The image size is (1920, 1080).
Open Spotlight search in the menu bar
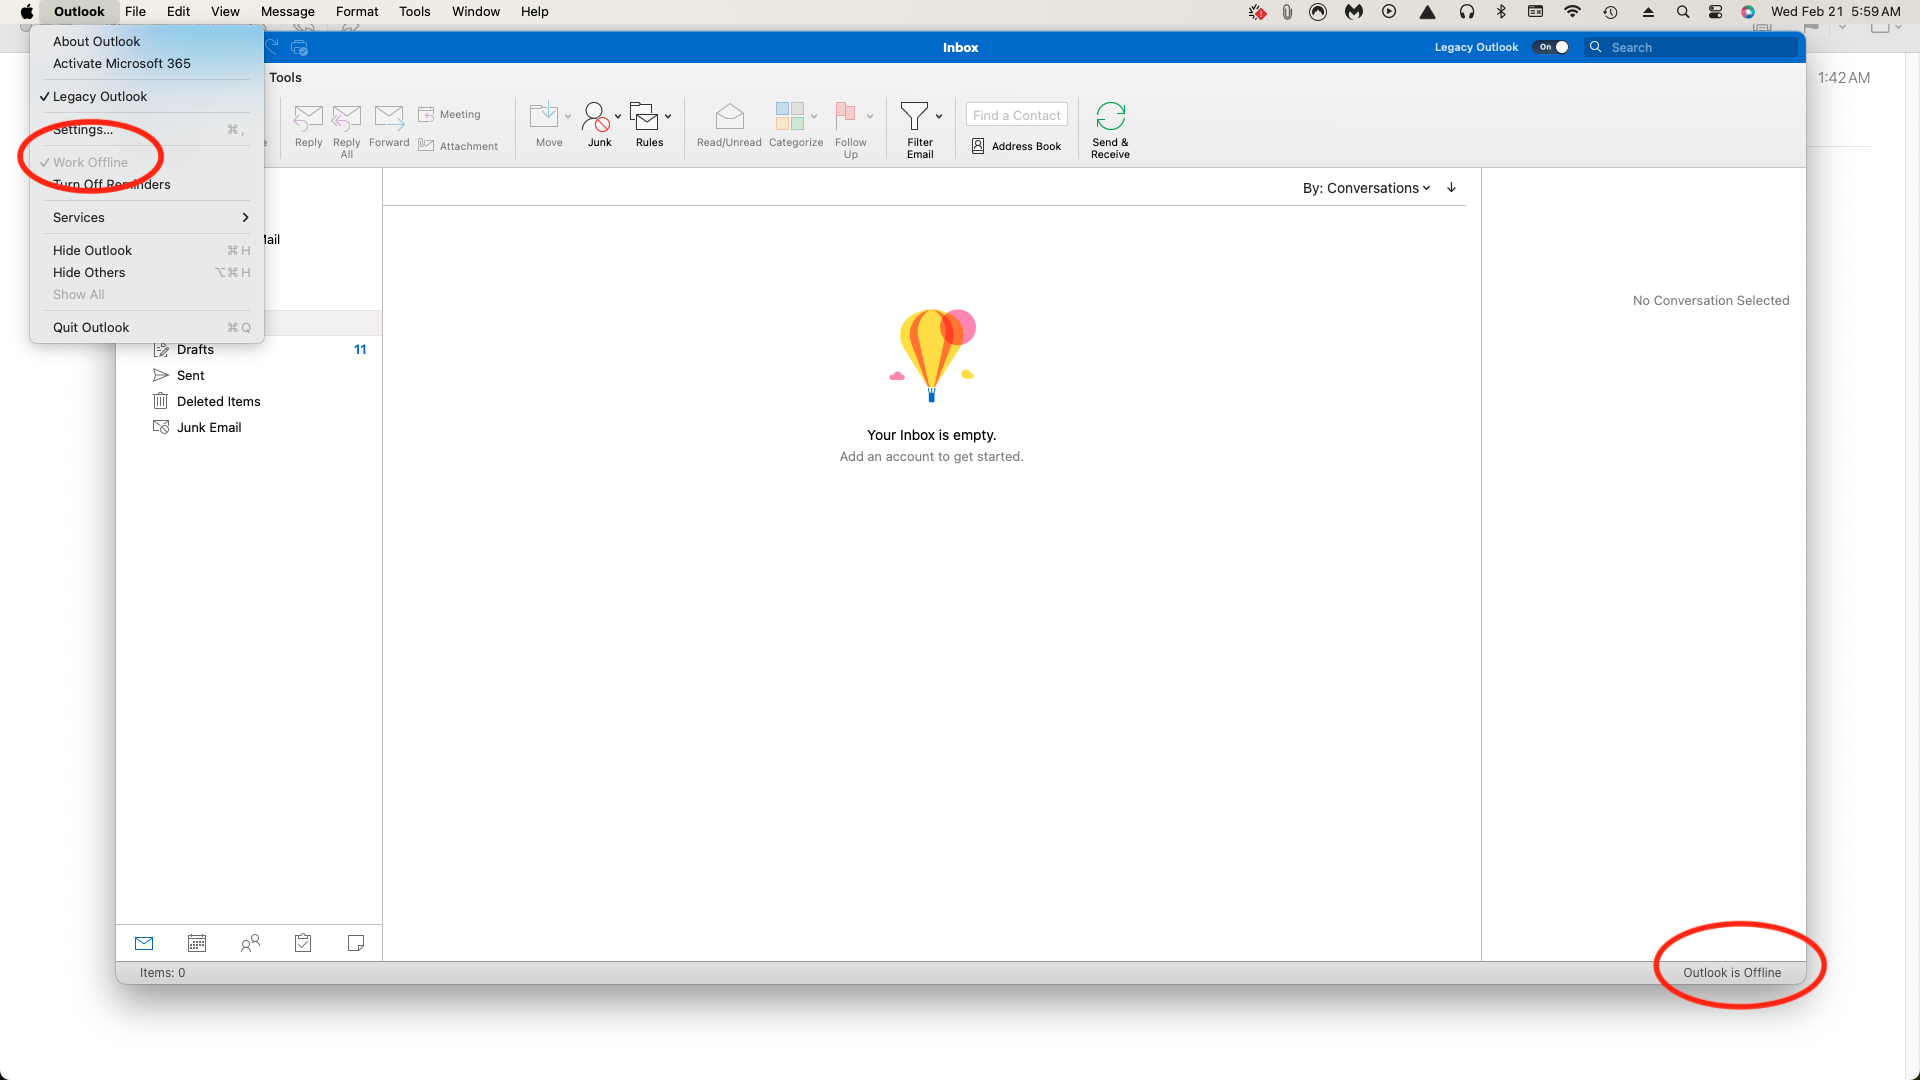click(x=1683, y=11)
